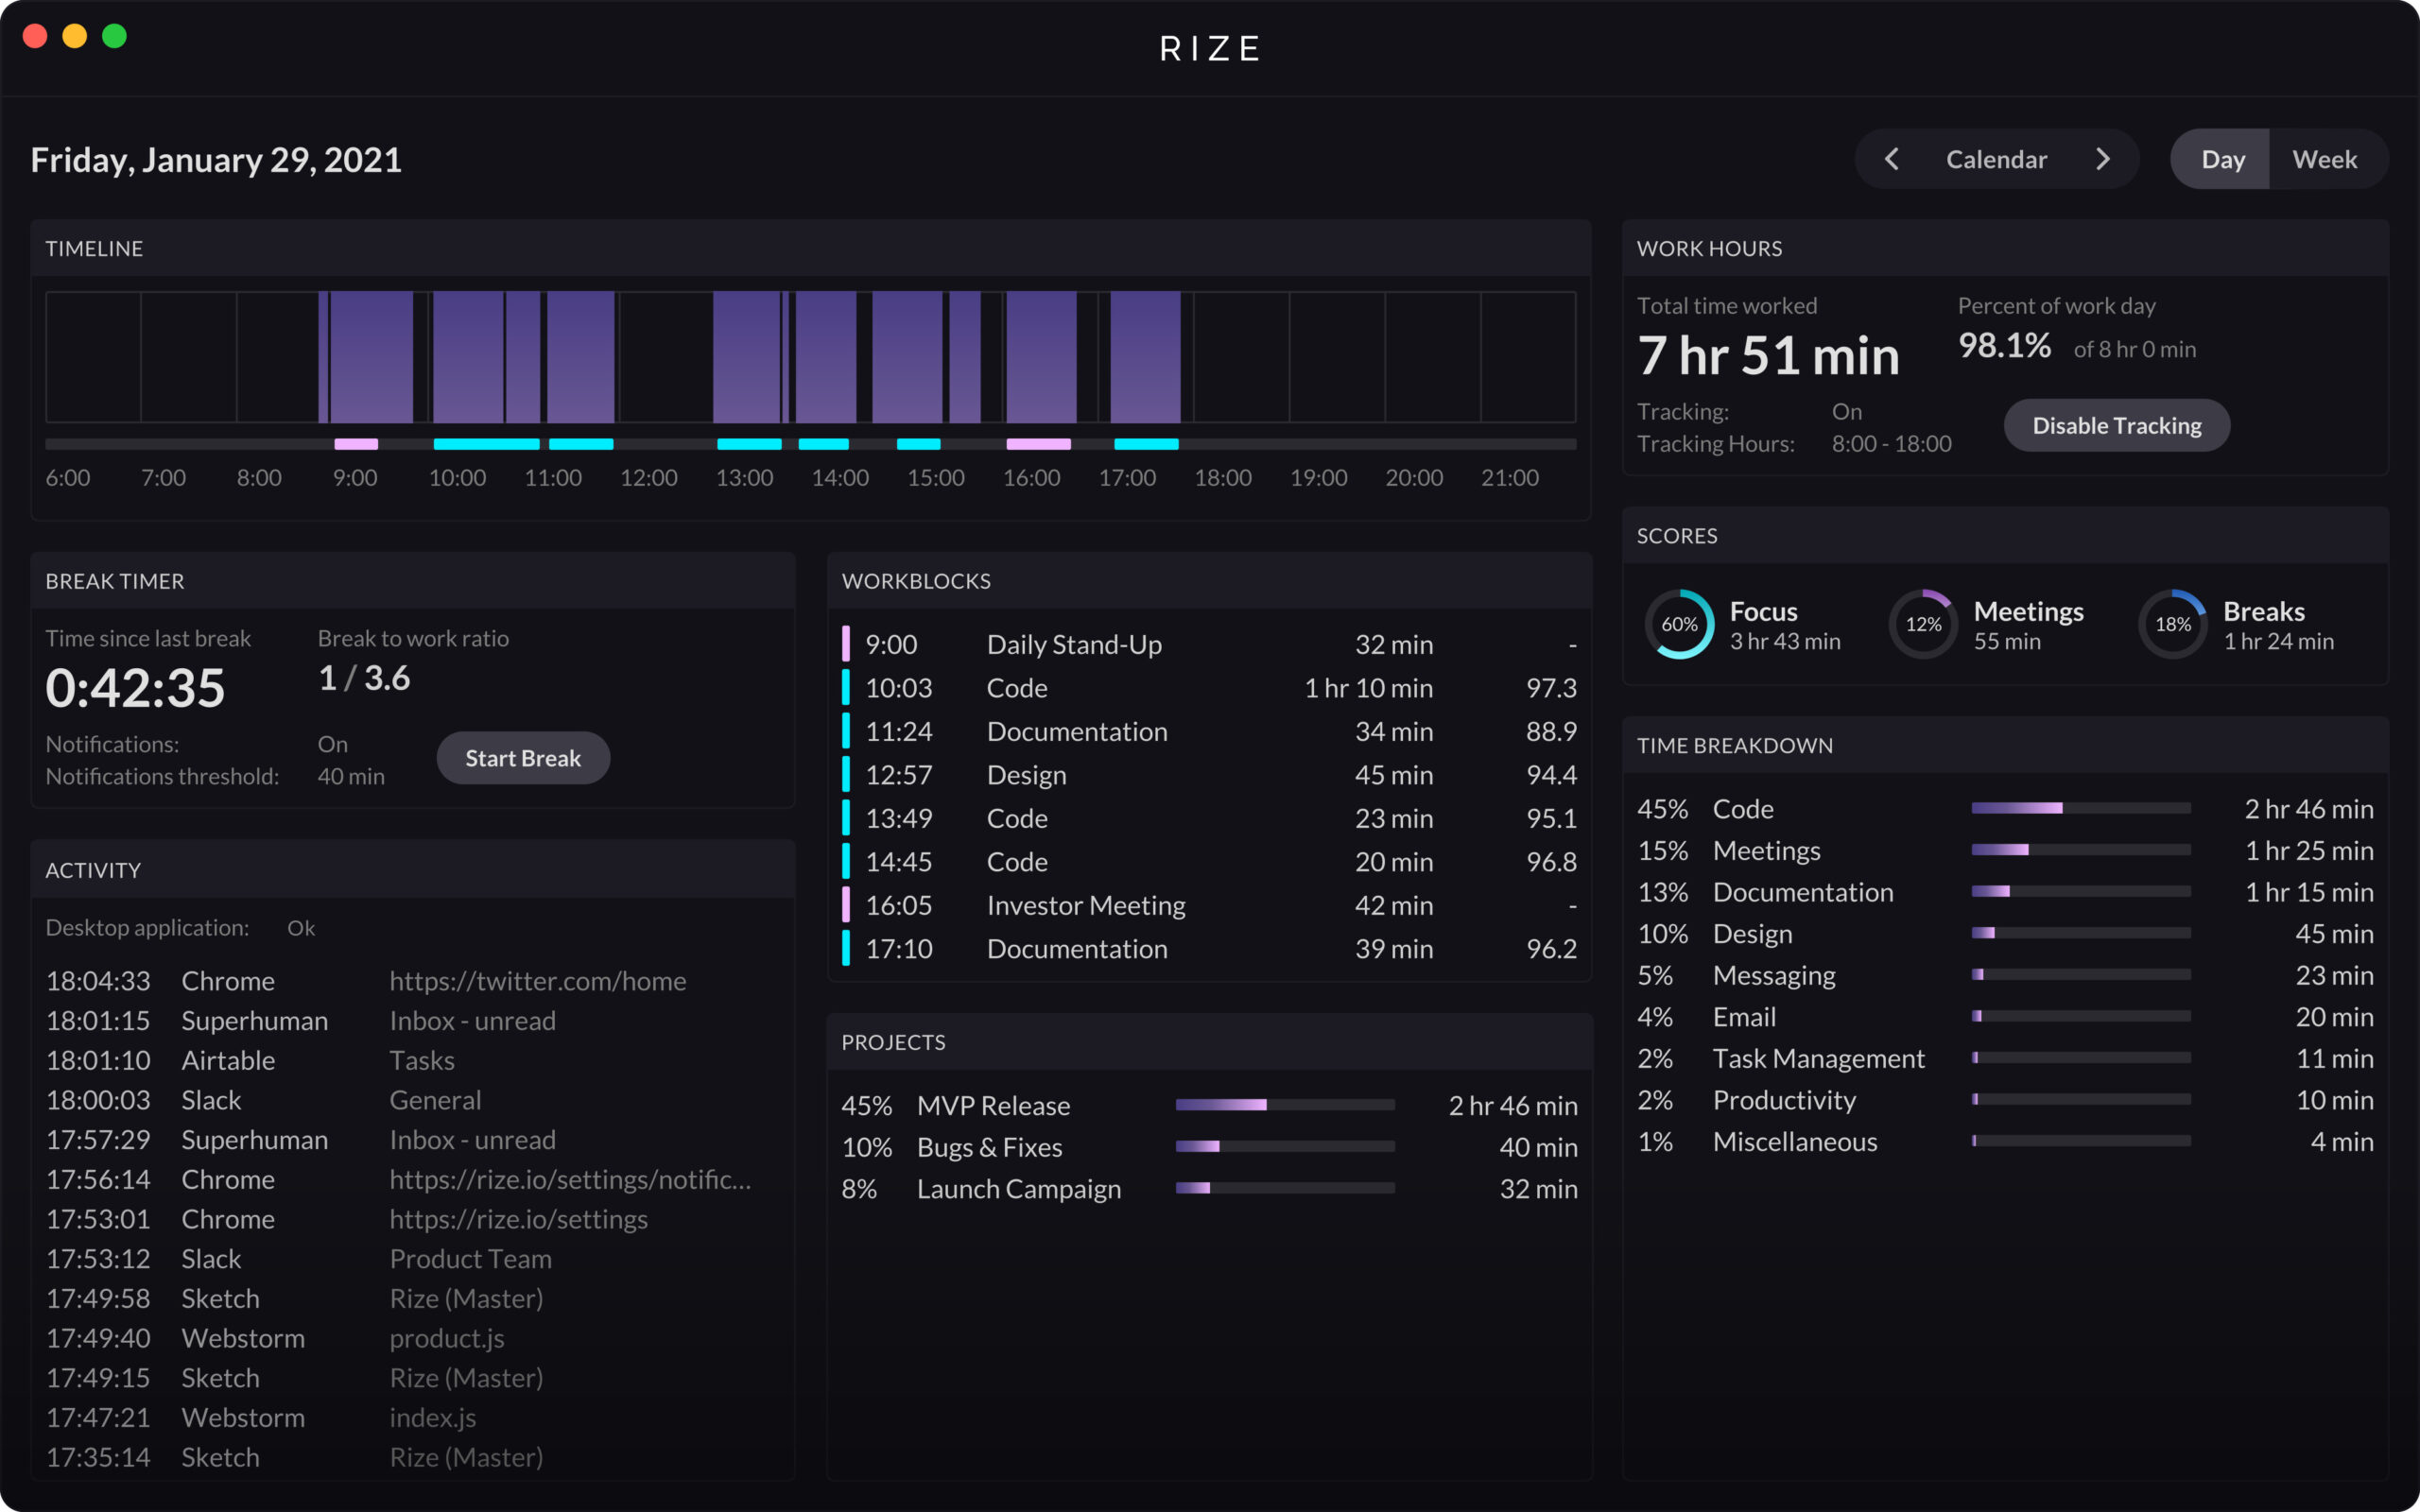Click the 16:00 break marker on the timeline
This screenshot has width=2420, height=1512.
point(1037,443)
